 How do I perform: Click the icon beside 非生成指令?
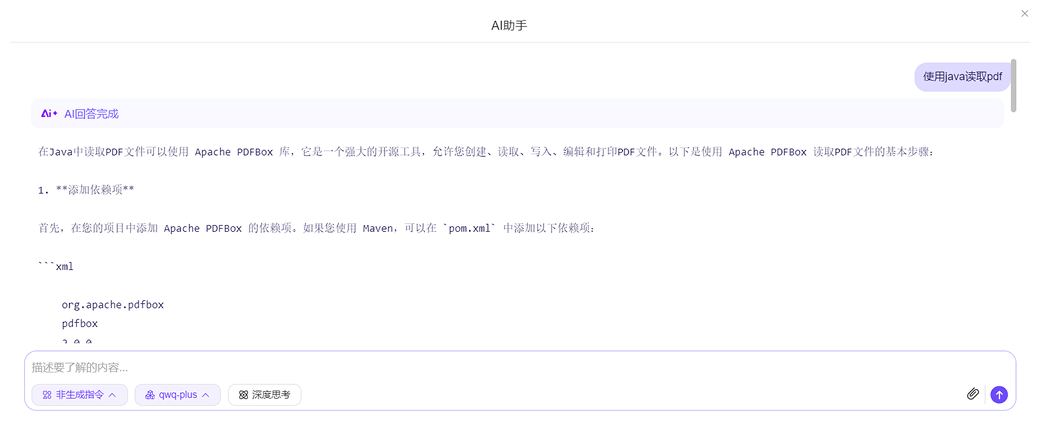47,395
